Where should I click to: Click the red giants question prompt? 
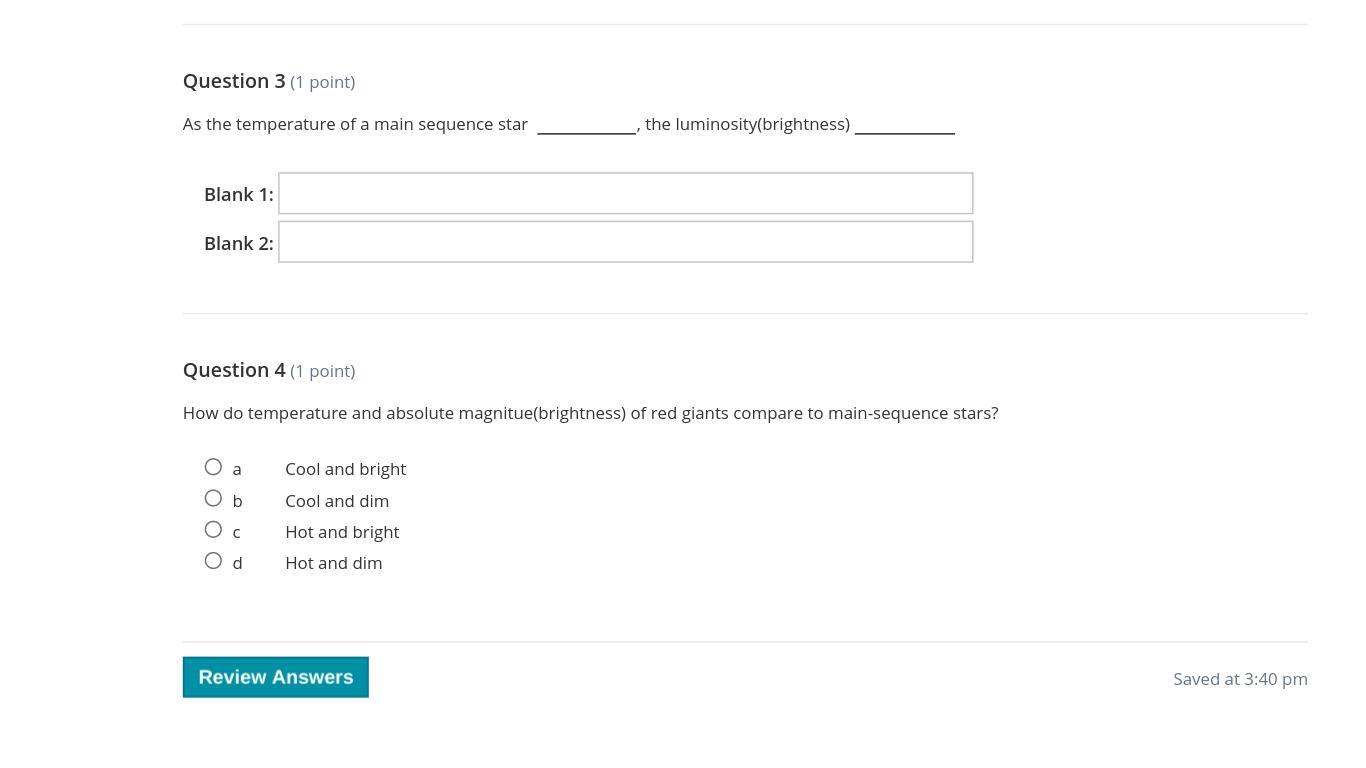click(590, 413)
